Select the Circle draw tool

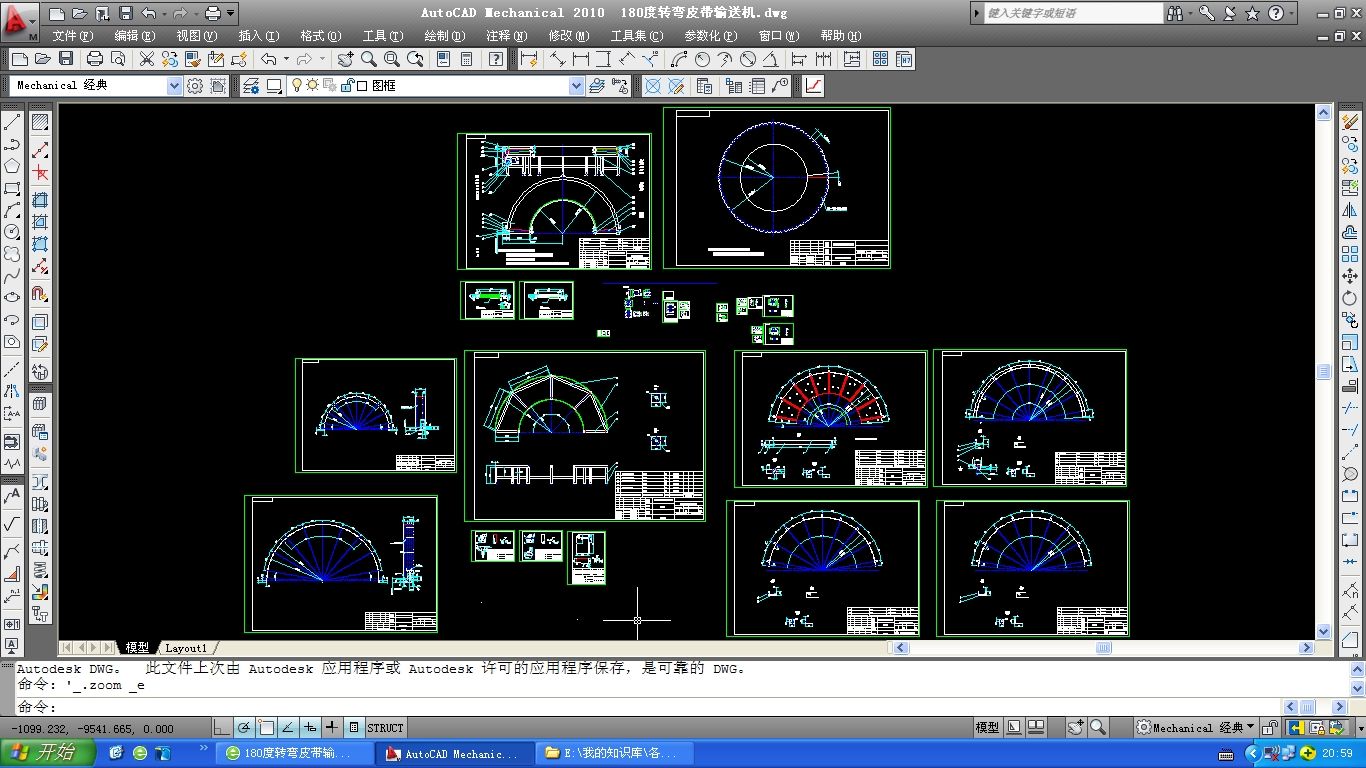tap(12, 232)
